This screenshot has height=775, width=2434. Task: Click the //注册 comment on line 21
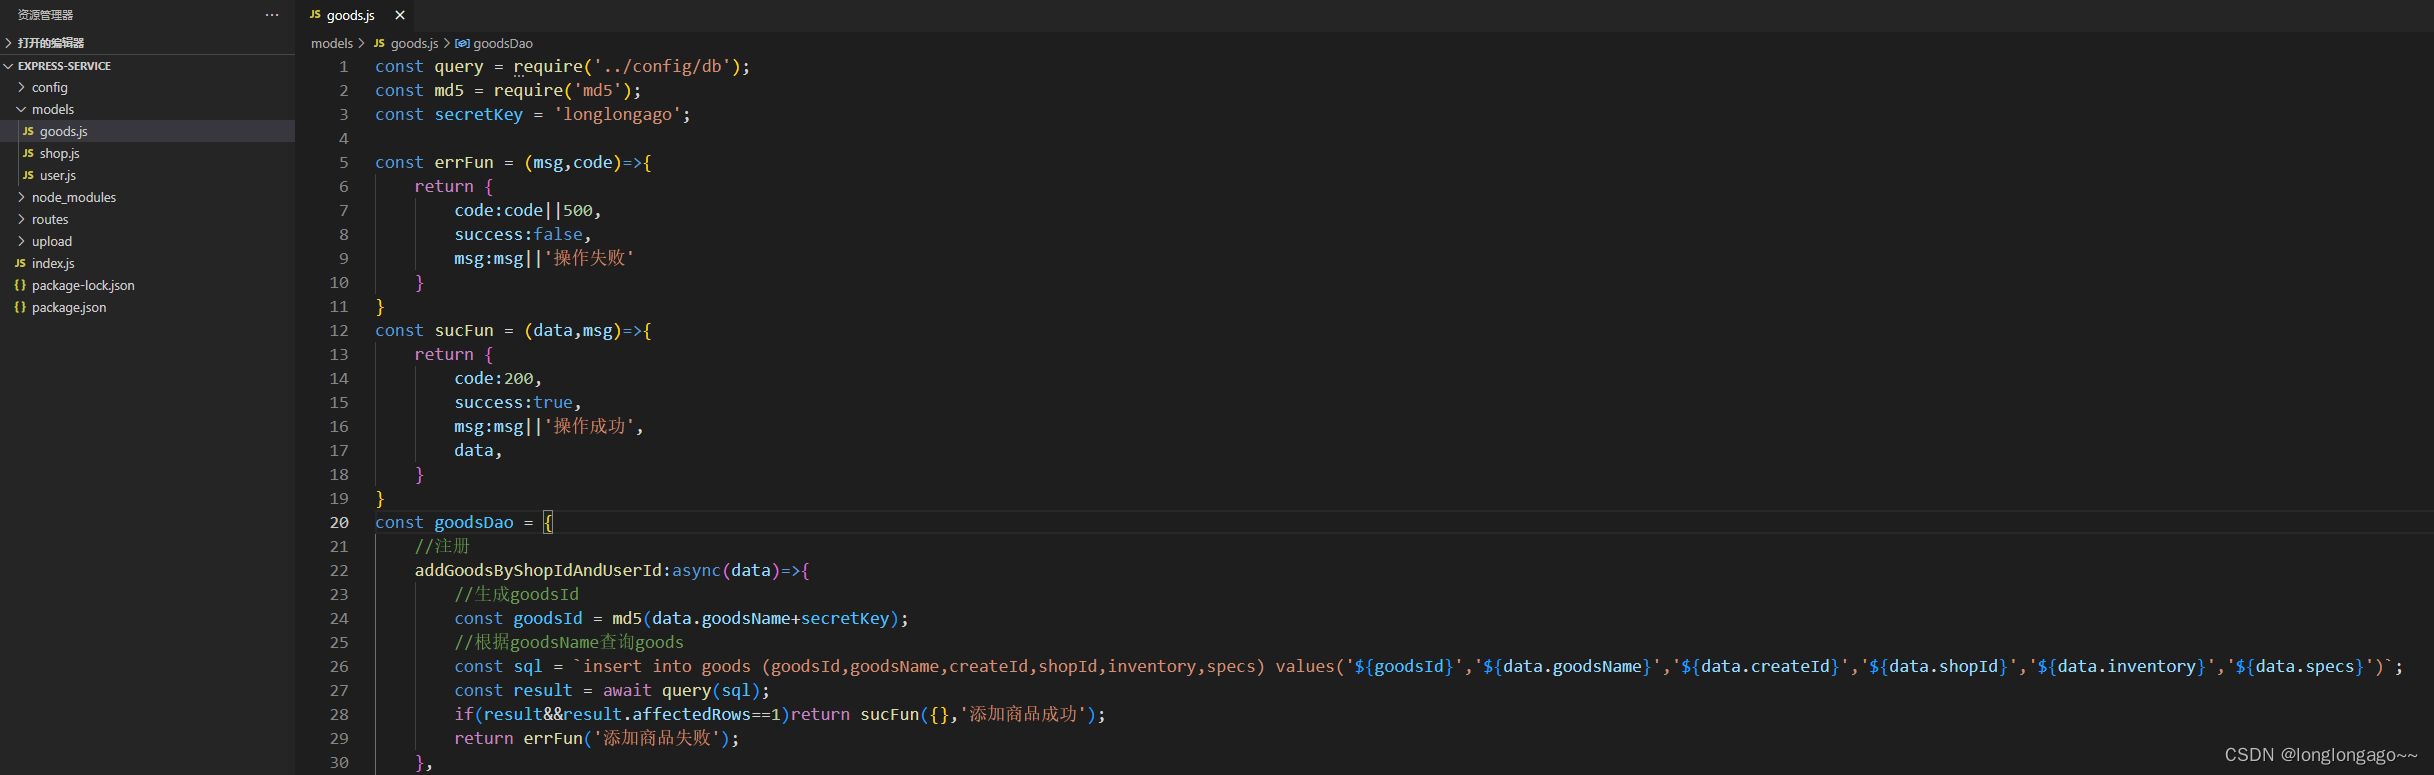pyautogui.click(x=442, y=546)
